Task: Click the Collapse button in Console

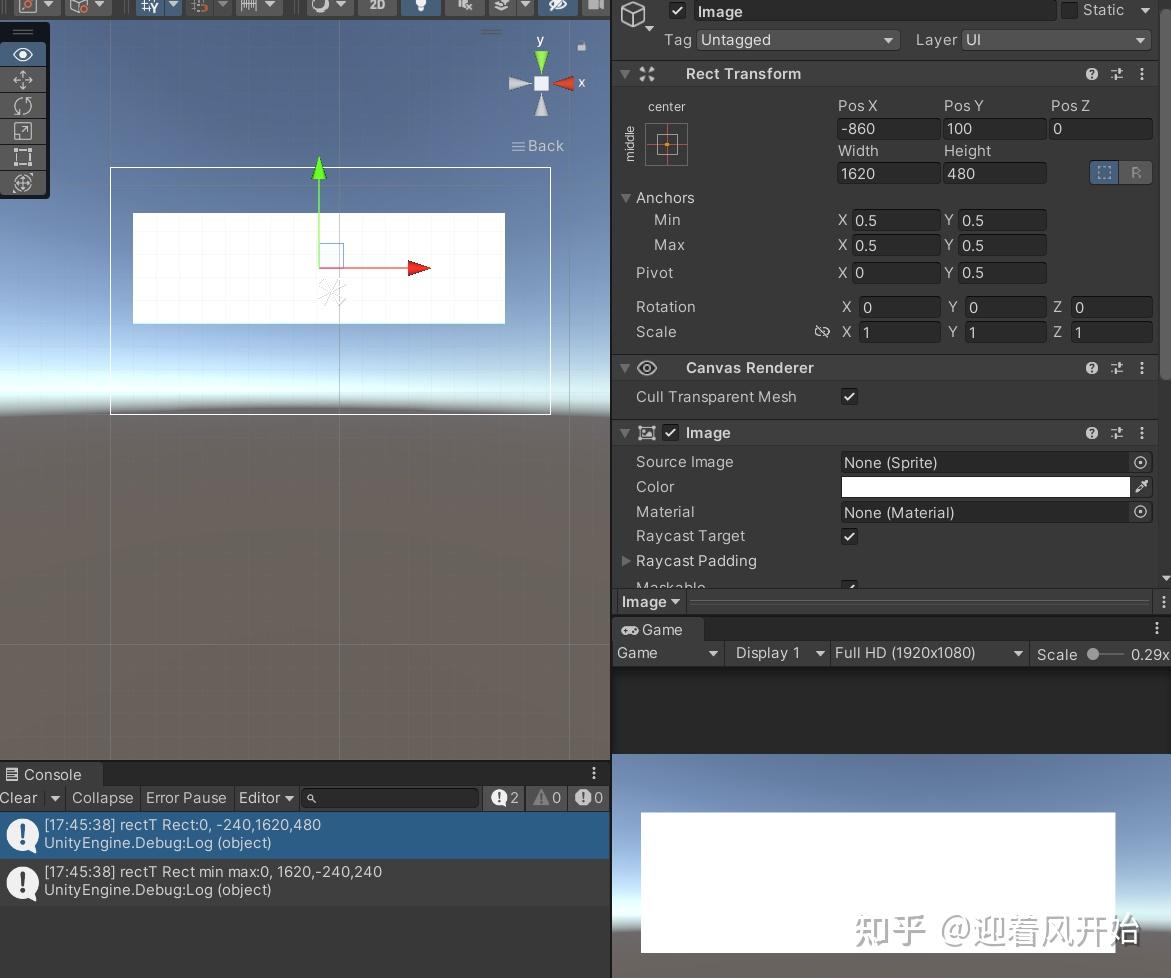Action: pos(102,798)
